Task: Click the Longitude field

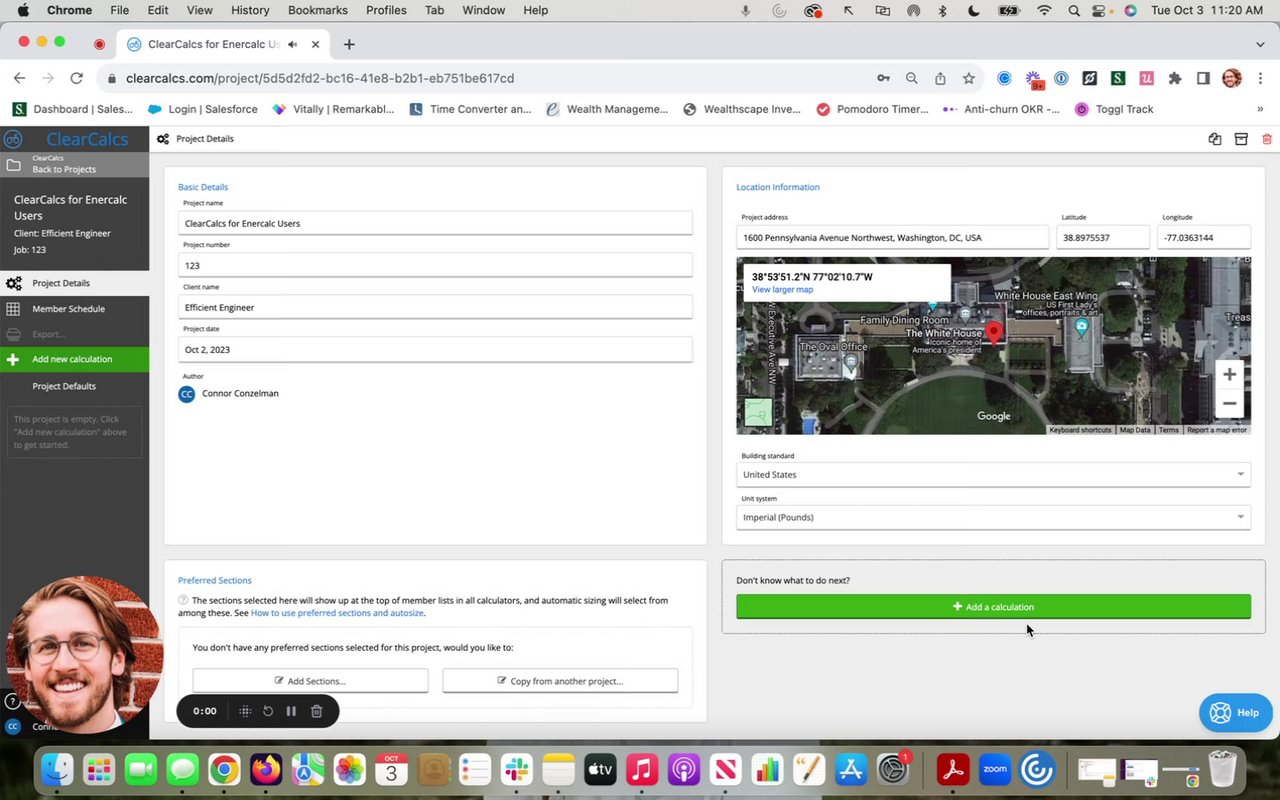Action: [1204, 238]
